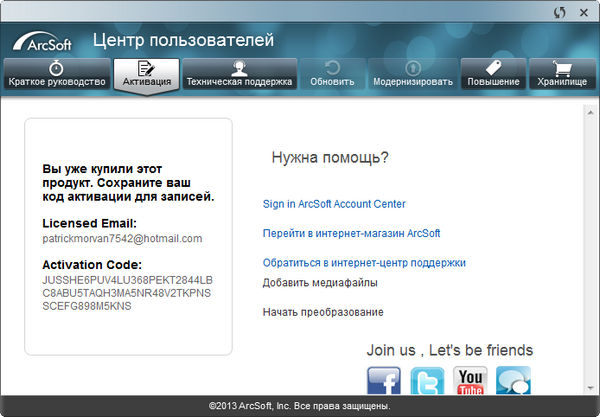Viewport: 600px width, 417px height.
Task: Click the ArcSoft logo
Action: pos(42,43)
